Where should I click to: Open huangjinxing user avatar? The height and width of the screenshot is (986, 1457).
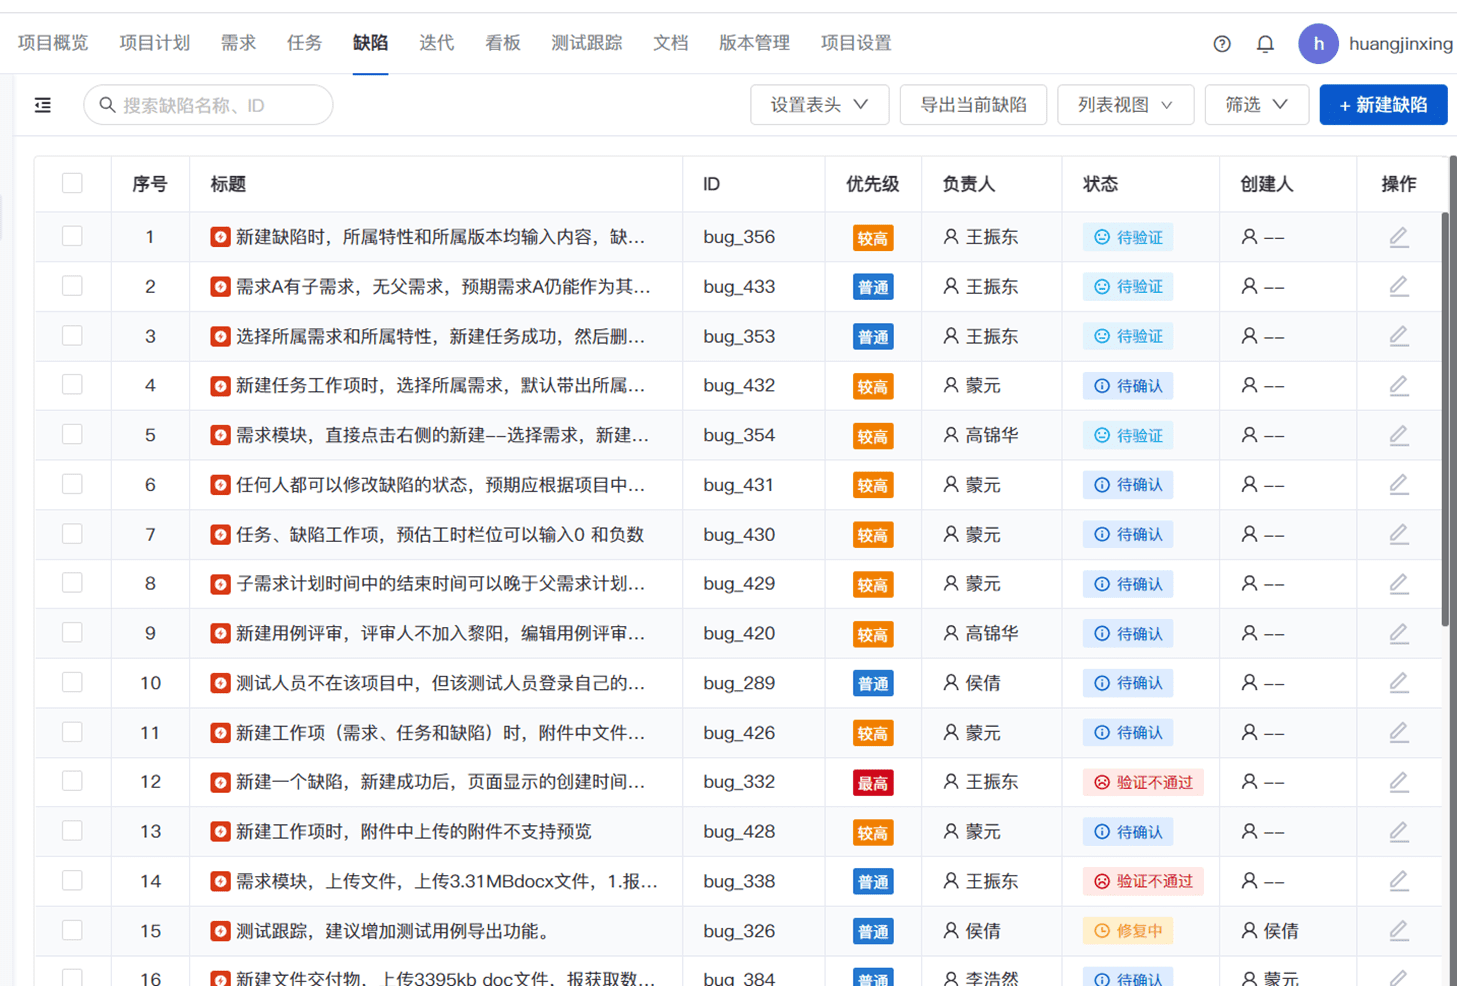[x=1318, y=44]
